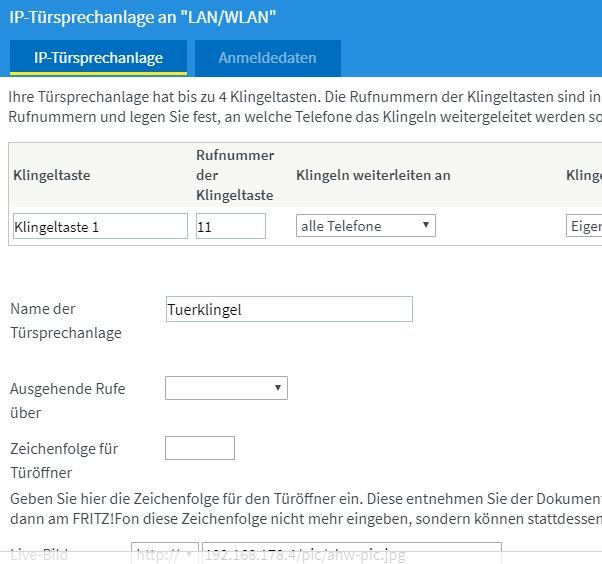Click the "Klingeltaste" column header

click(x=52, y=175)
